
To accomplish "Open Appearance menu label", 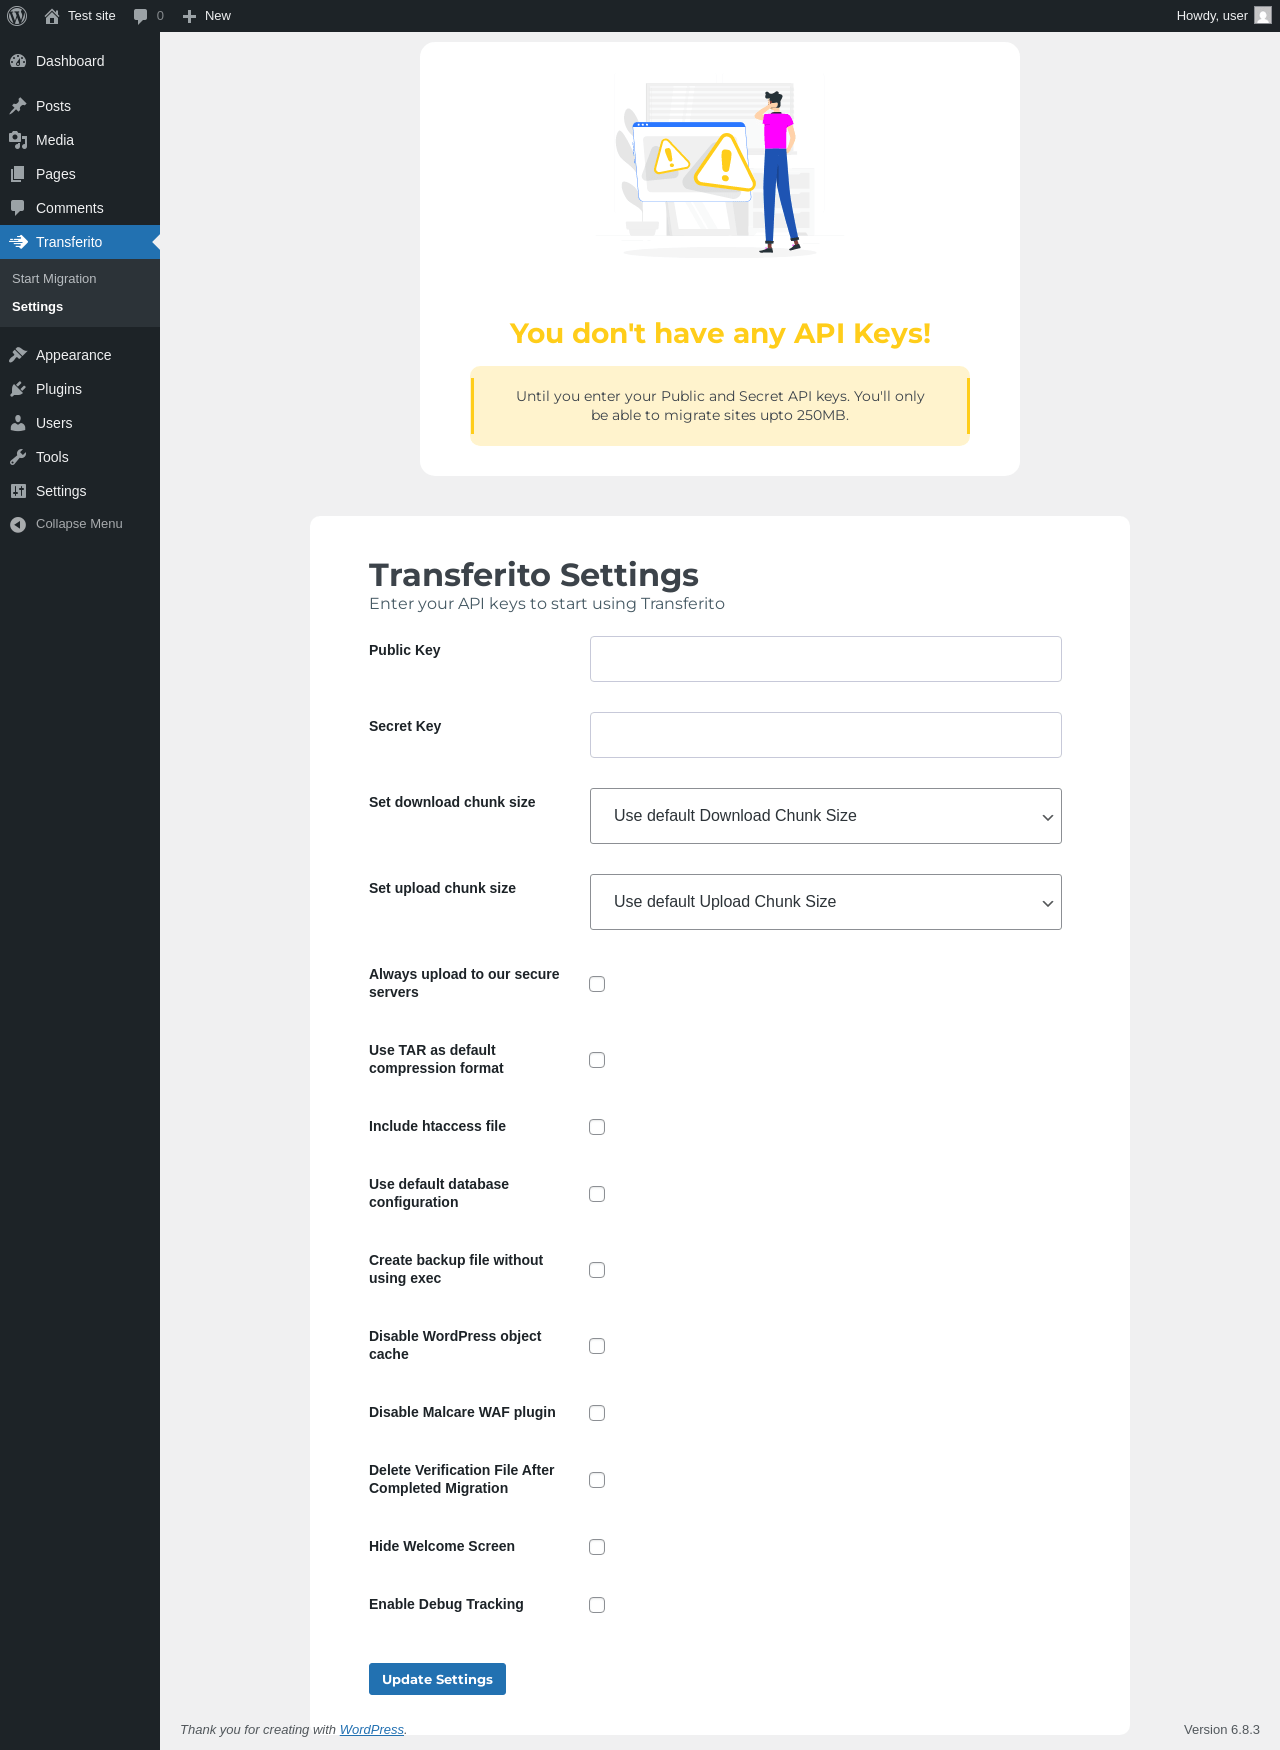I will coord(73,355).
